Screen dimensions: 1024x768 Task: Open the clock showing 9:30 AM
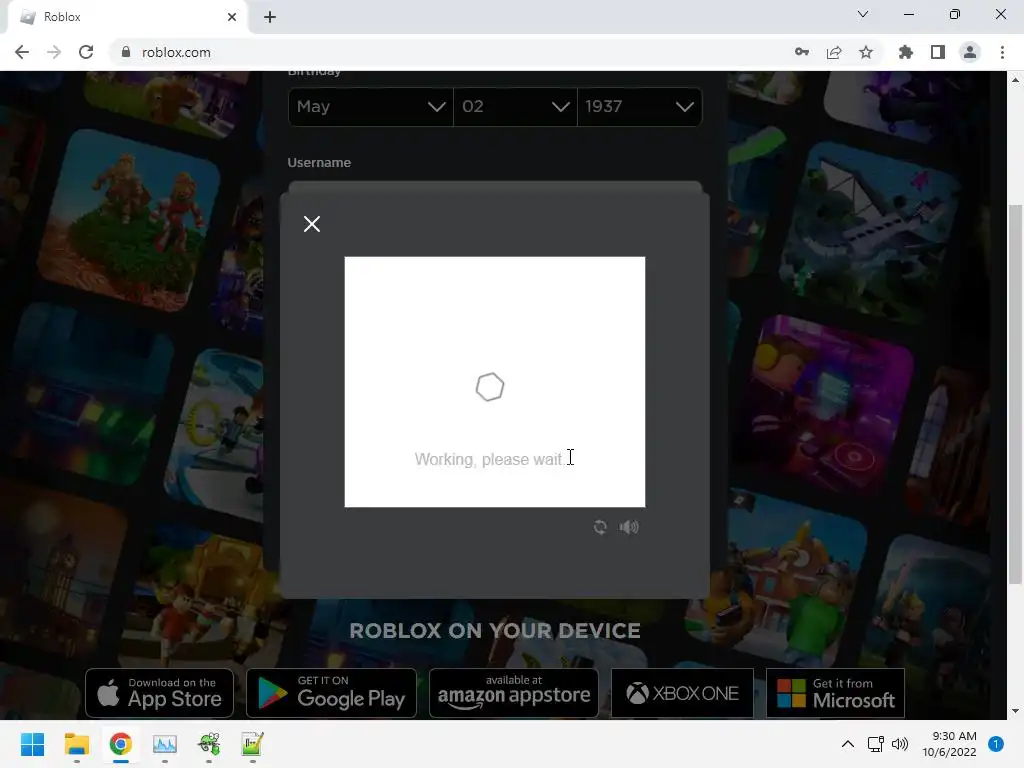[x=949, y=744]
